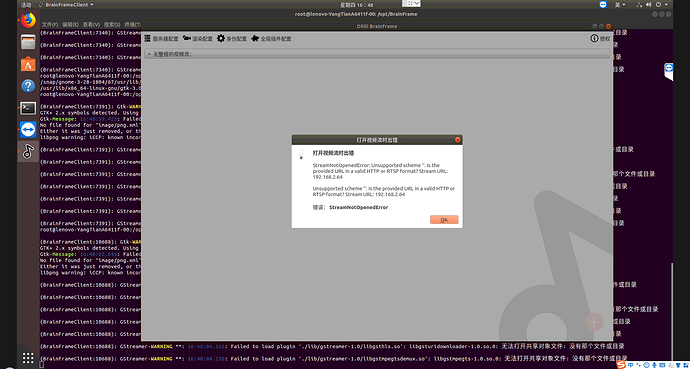690x369 pixels.
Task: Click the add stream plus button
Action: [x=594, y=322]
